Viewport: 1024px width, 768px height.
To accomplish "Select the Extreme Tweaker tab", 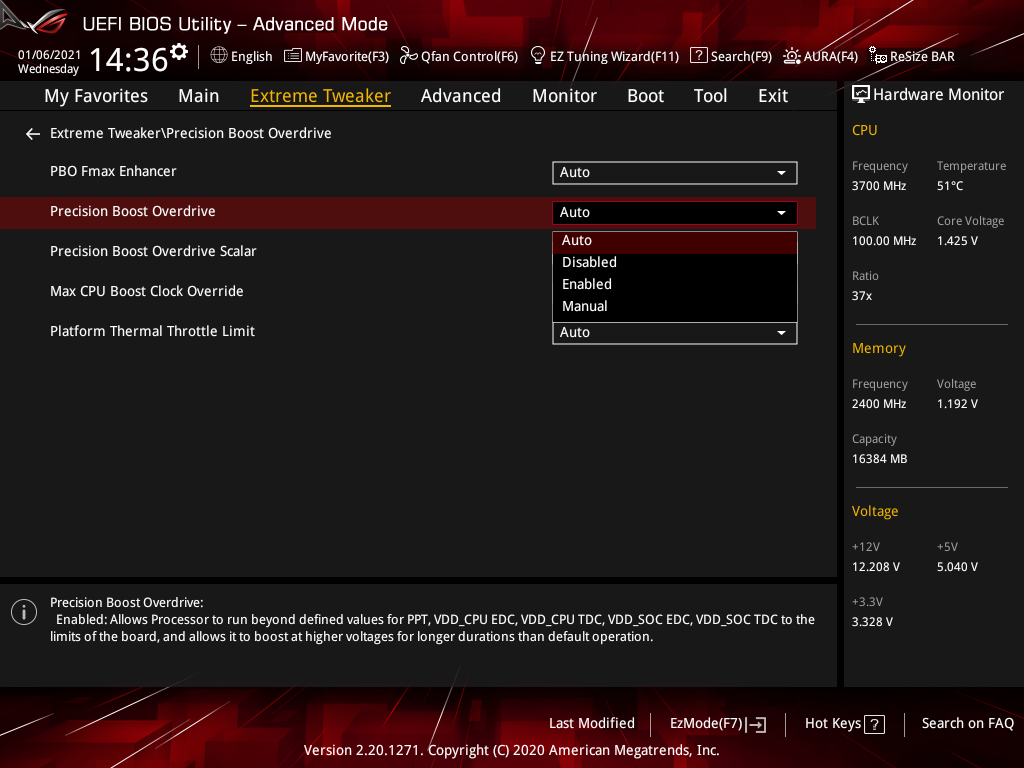I will point(321,96).
